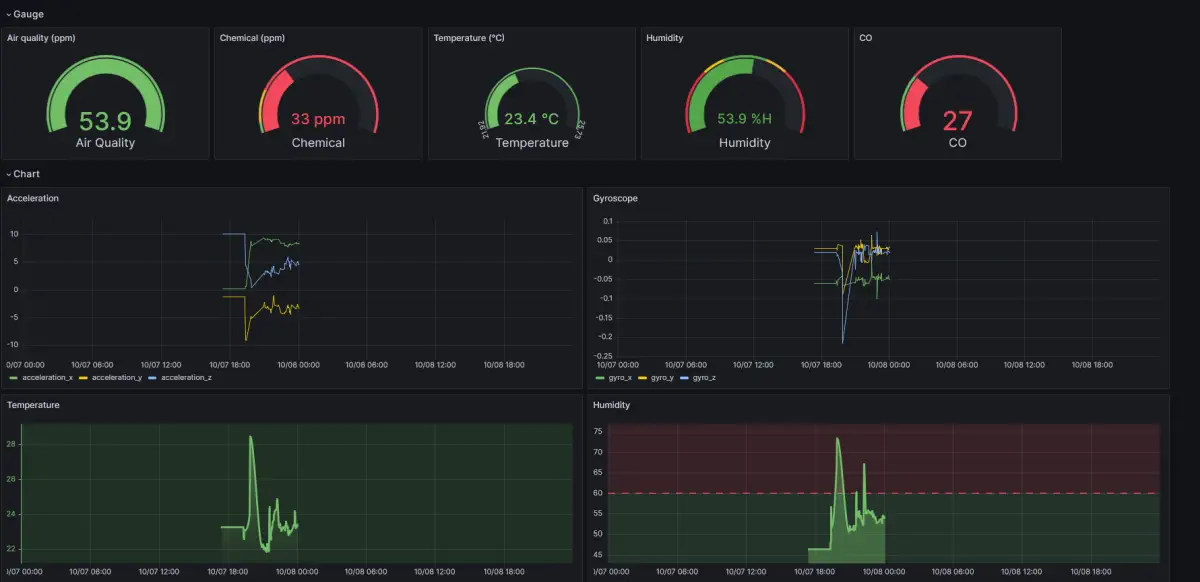Toggle acceleration_y series in legend

click(x=116, y=378)
